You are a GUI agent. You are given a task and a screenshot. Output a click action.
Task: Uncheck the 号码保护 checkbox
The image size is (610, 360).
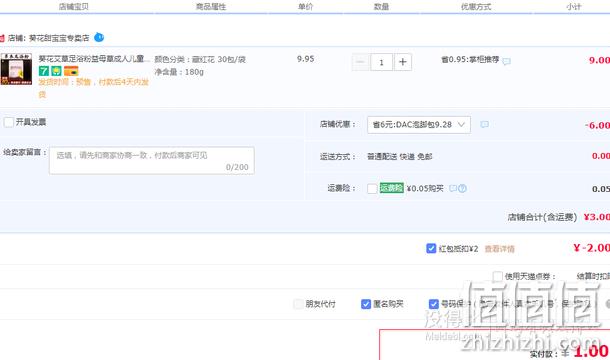[x=433, y=304]
